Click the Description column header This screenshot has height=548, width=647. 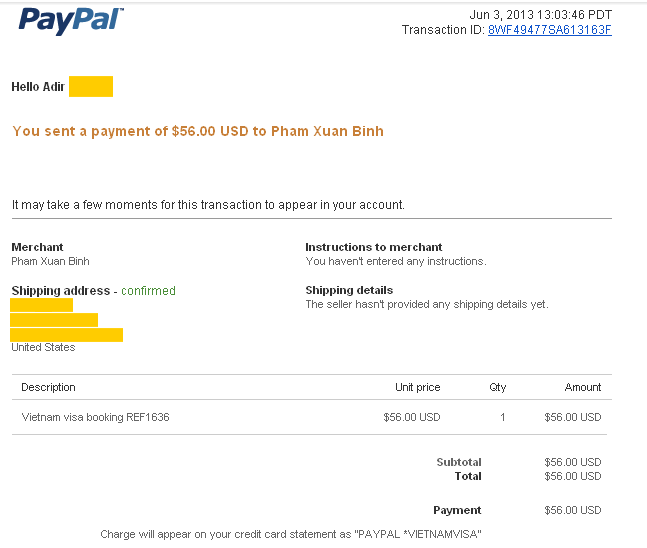click(x=48, y=387)
